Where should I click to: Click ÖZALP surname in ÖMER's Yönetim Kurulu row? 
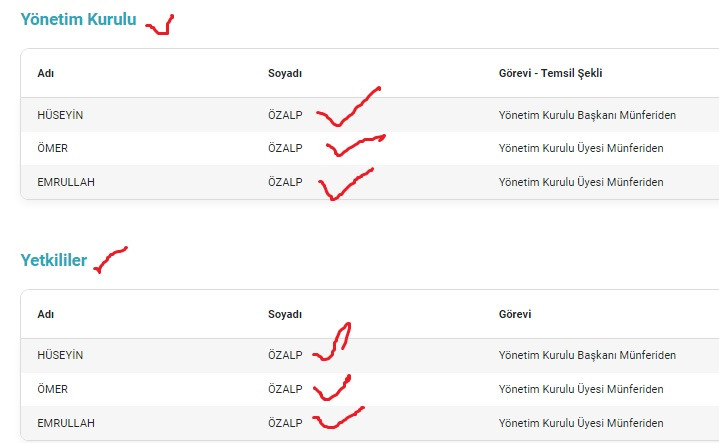285,148
